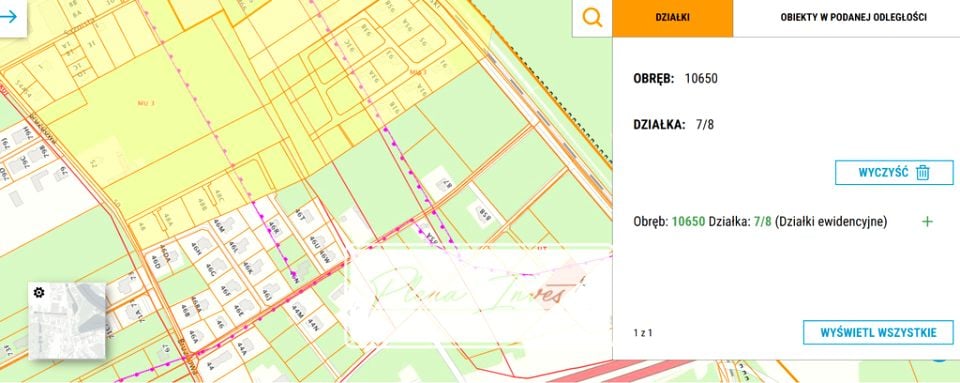Click map zone label MU 3
Image resolution: width=960 pixels, height=383 pixels.
tap(146, 103)
